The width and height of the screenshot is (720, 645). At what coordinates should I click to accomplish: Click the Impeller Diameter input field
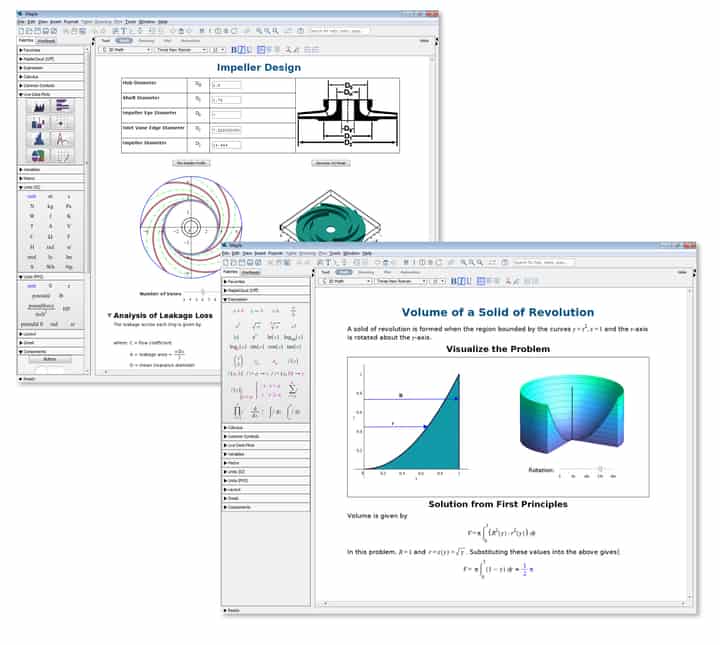point(226,145)
